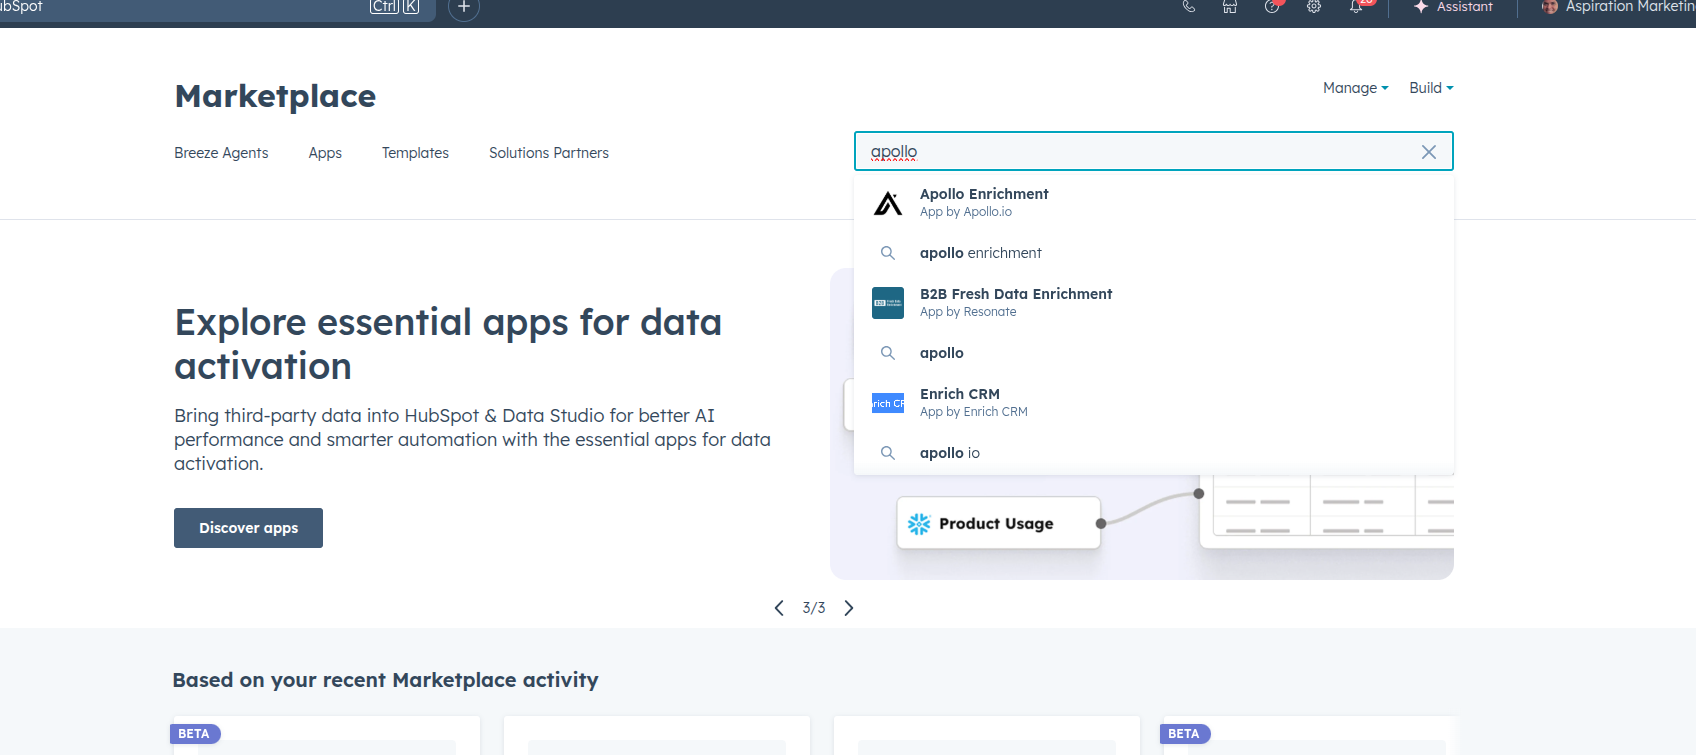Click 'Explore essential apps for data activation' heading
Viewport: 1696px width, 755px height.
pyautogui.click(x=448, y=344)
